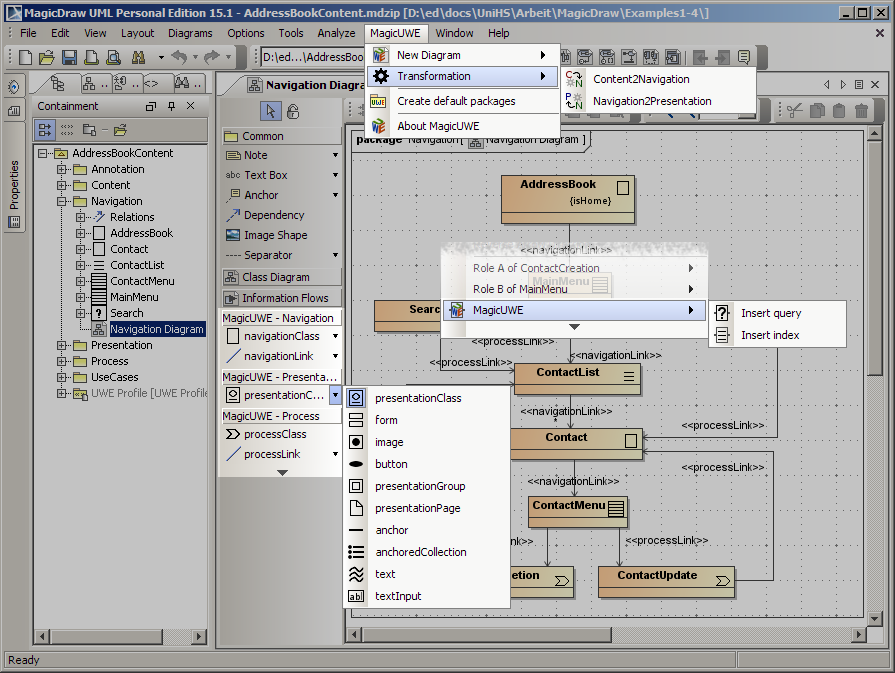895x673 pixels.
Task: Expand more palette items with bottom arrow
Action: point(282,473)
